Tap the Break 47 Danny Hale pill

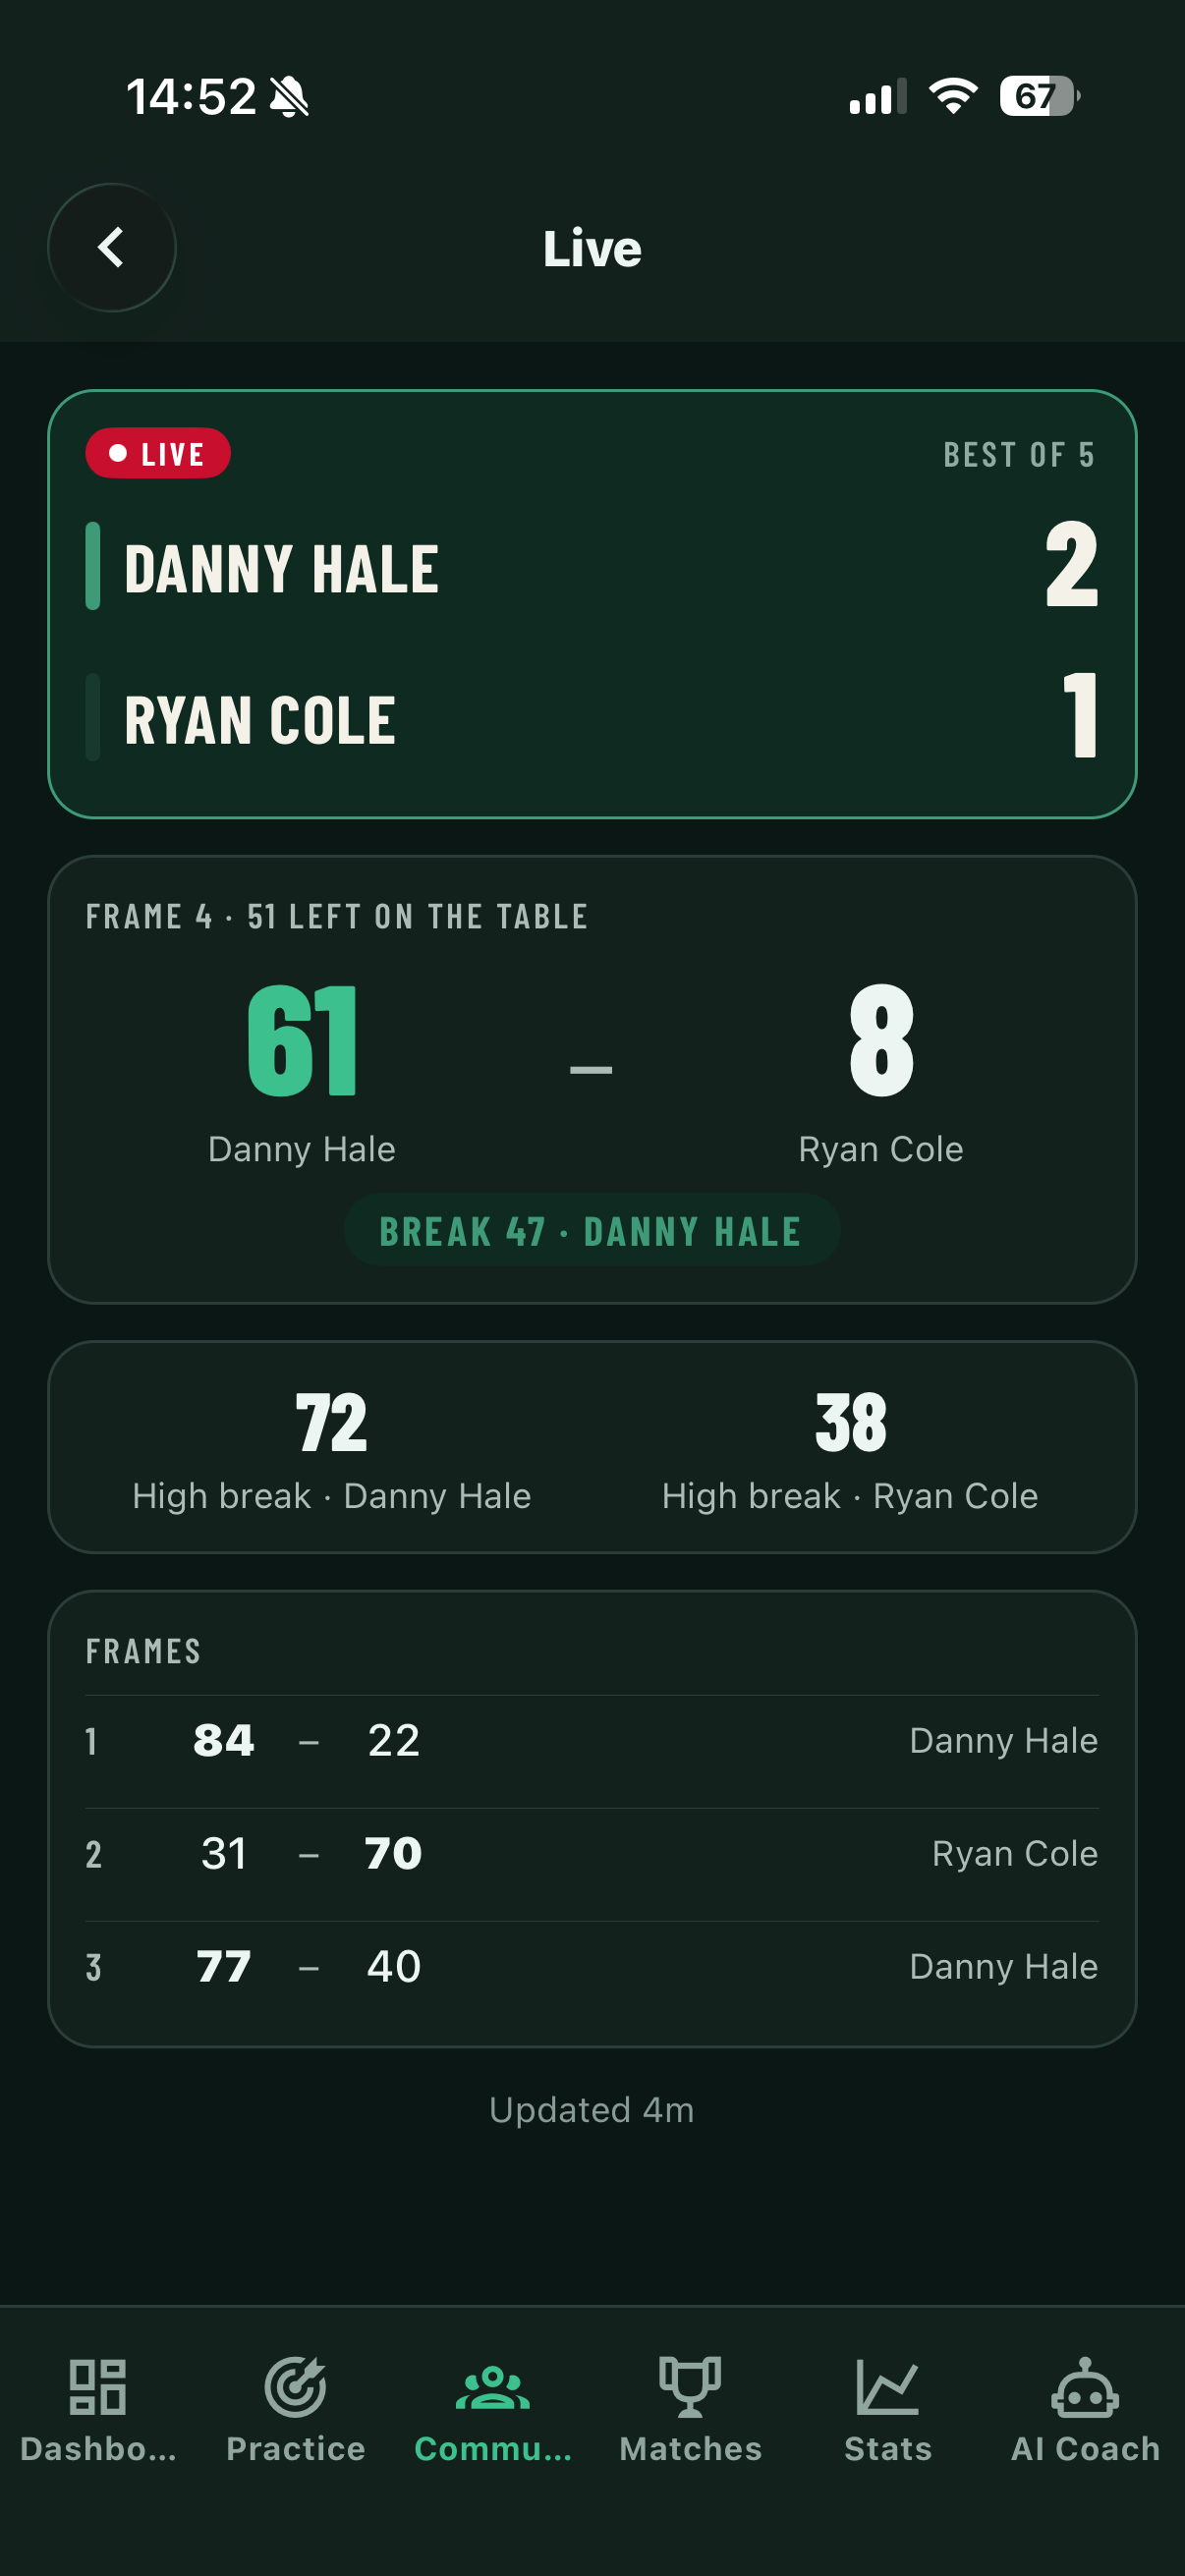click(x=592, y=1231)
